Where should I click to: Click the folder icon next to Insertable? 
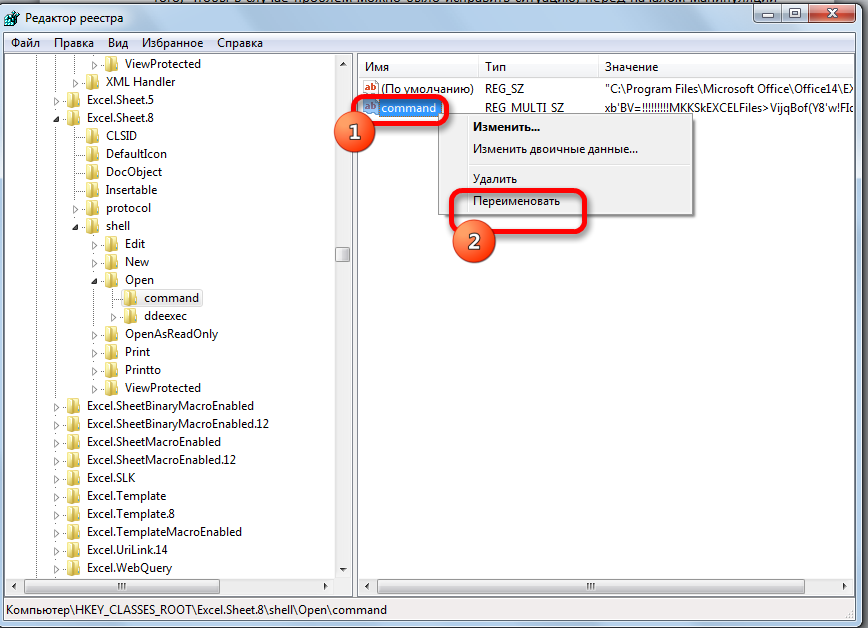pyautogui.click(x=92, y=190)
